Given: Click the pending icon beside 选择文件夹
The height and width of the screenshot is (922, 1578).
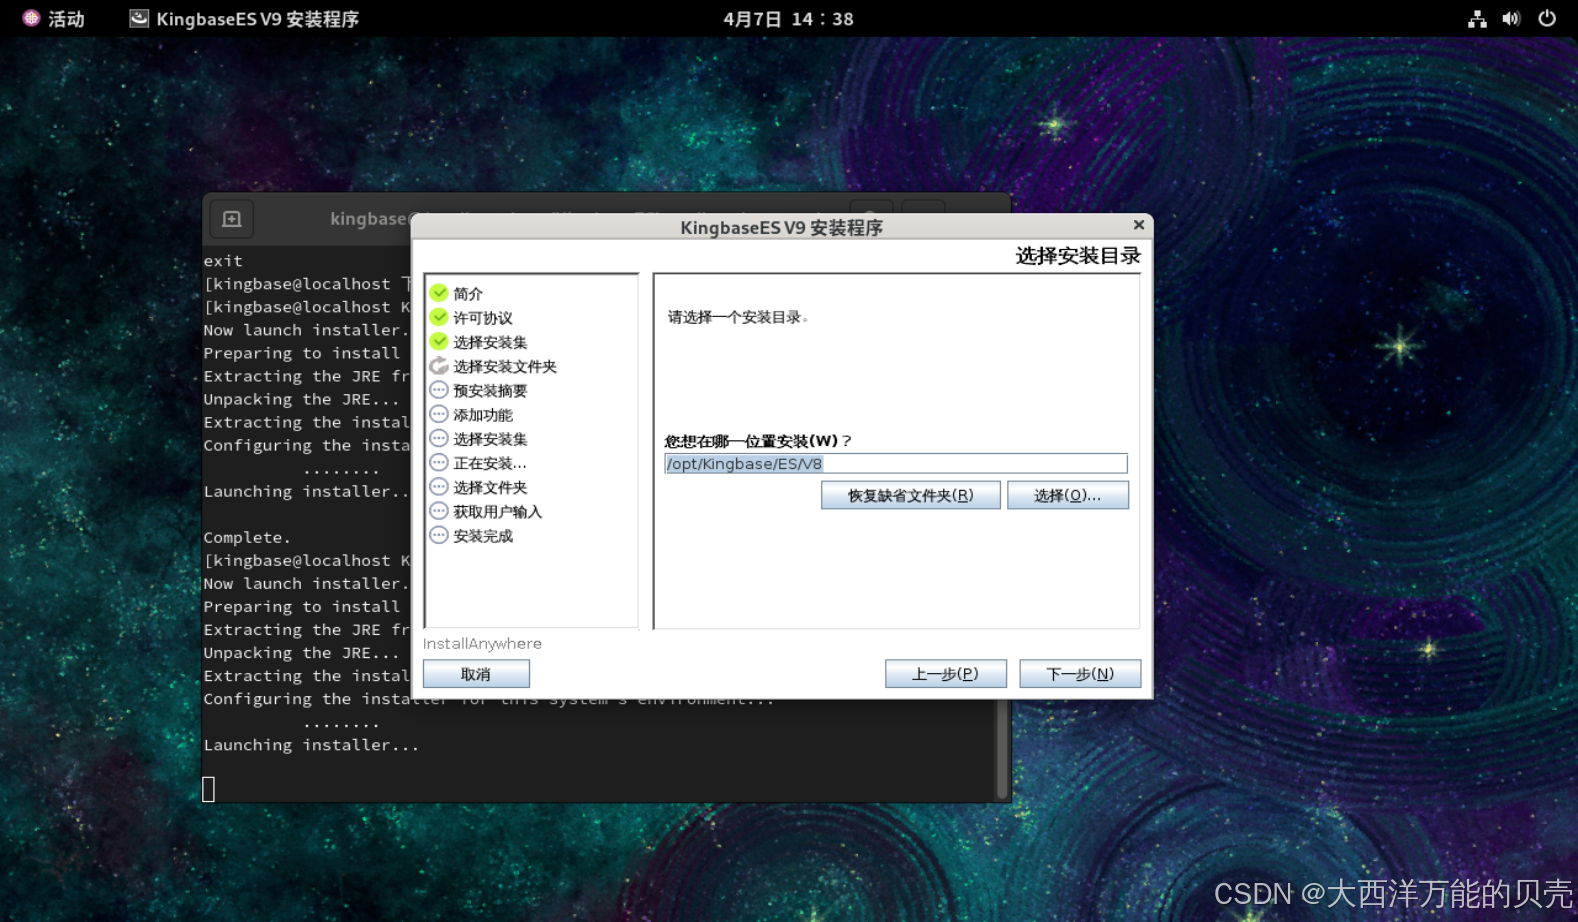Looking at the screenshot, I should tap(439, 487).
